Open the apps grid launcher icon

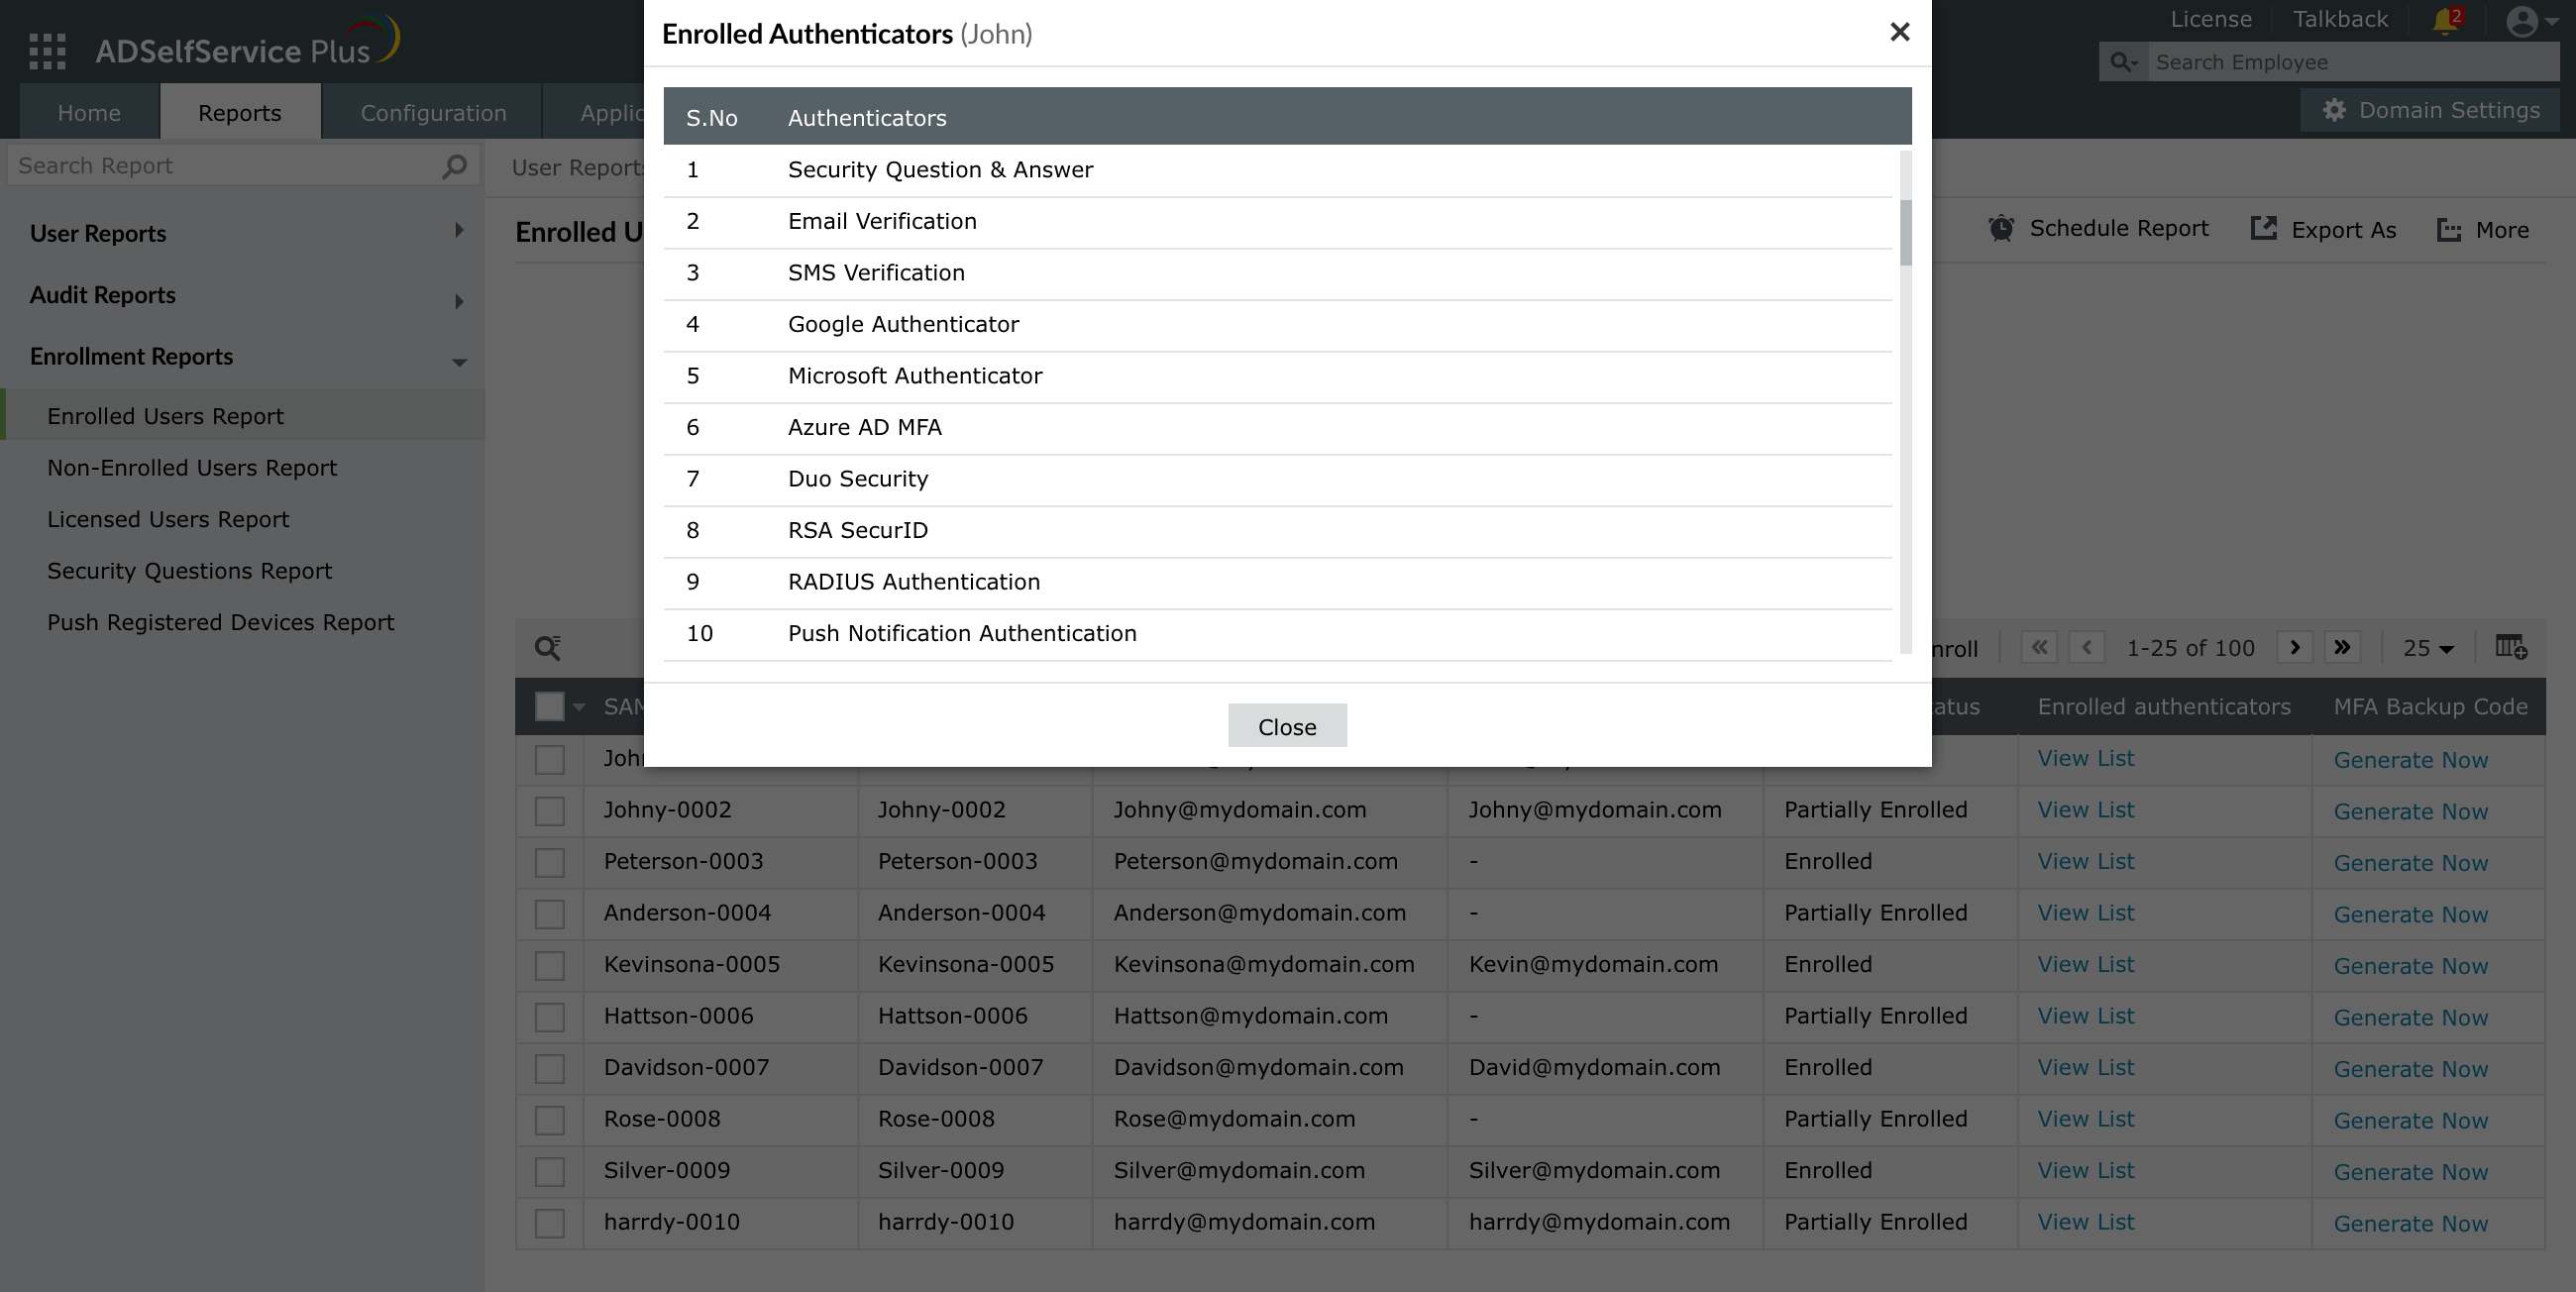tap(47, 50)
